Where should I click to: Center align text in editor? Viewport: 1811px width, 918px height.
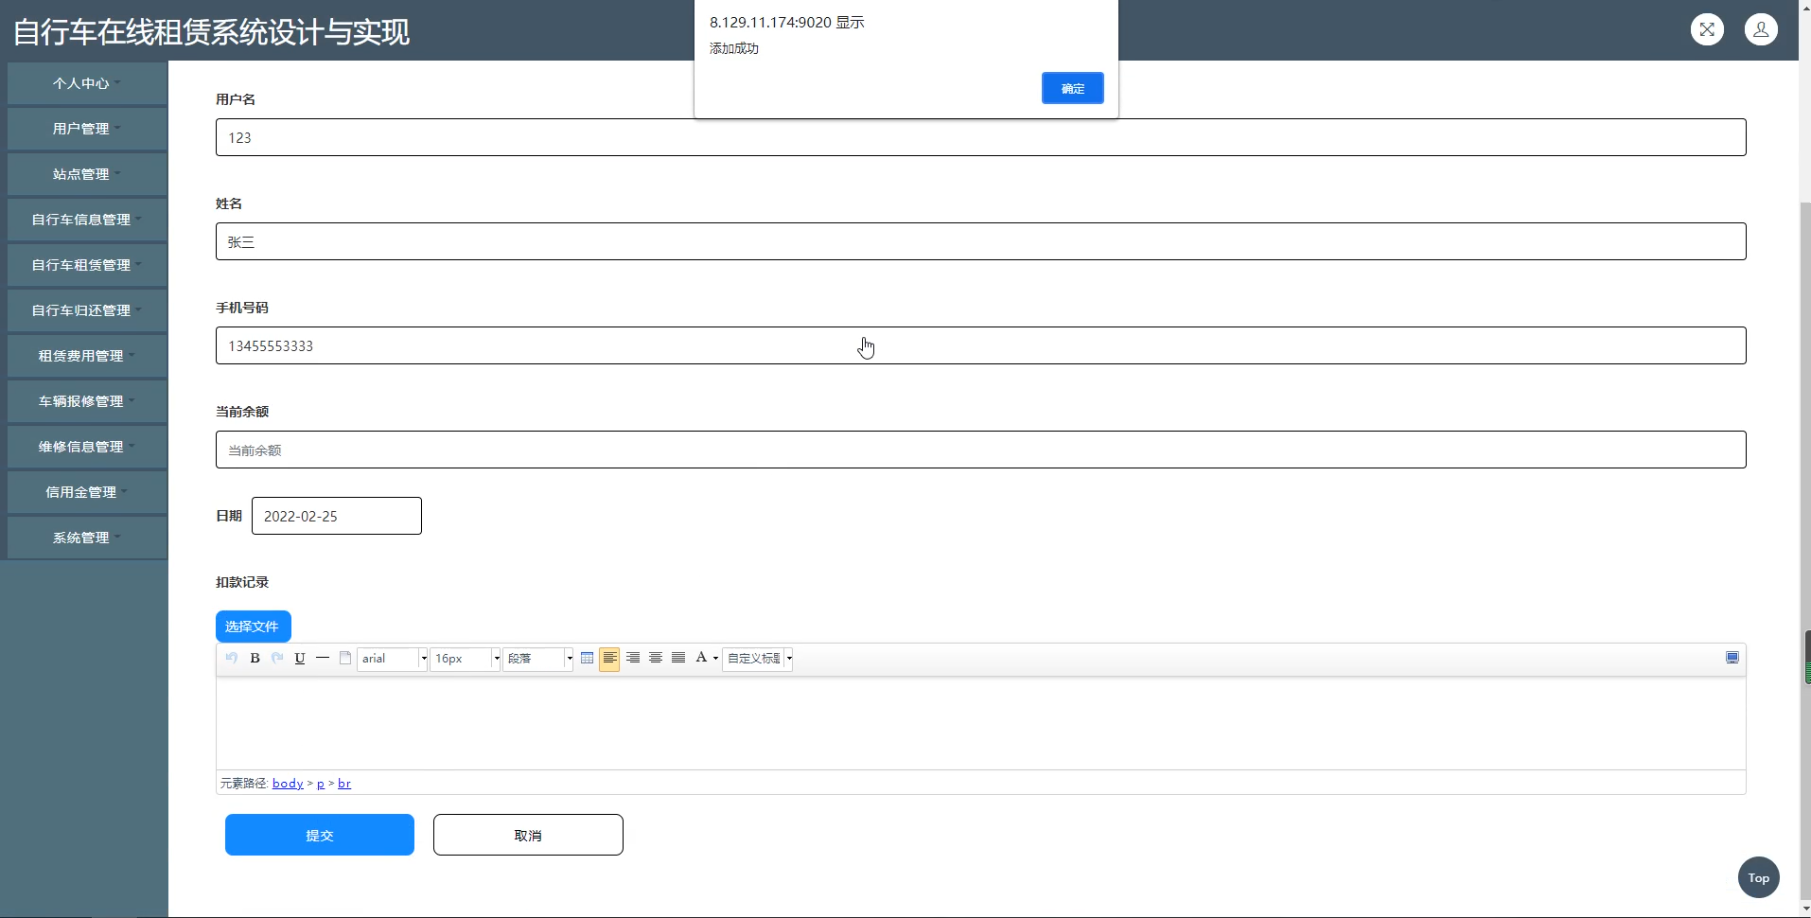(656, 658)
